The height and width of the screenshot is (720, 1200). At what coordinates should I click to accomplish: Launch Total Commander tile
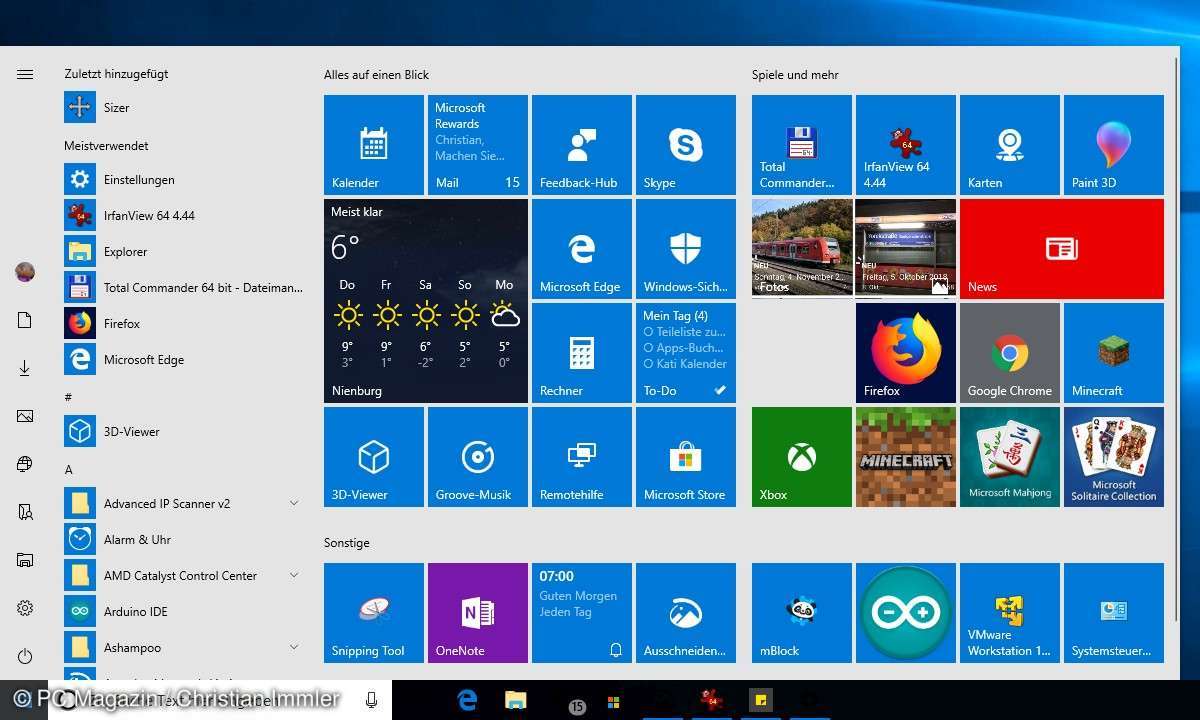pyautogui.click(x=802, y=145)
